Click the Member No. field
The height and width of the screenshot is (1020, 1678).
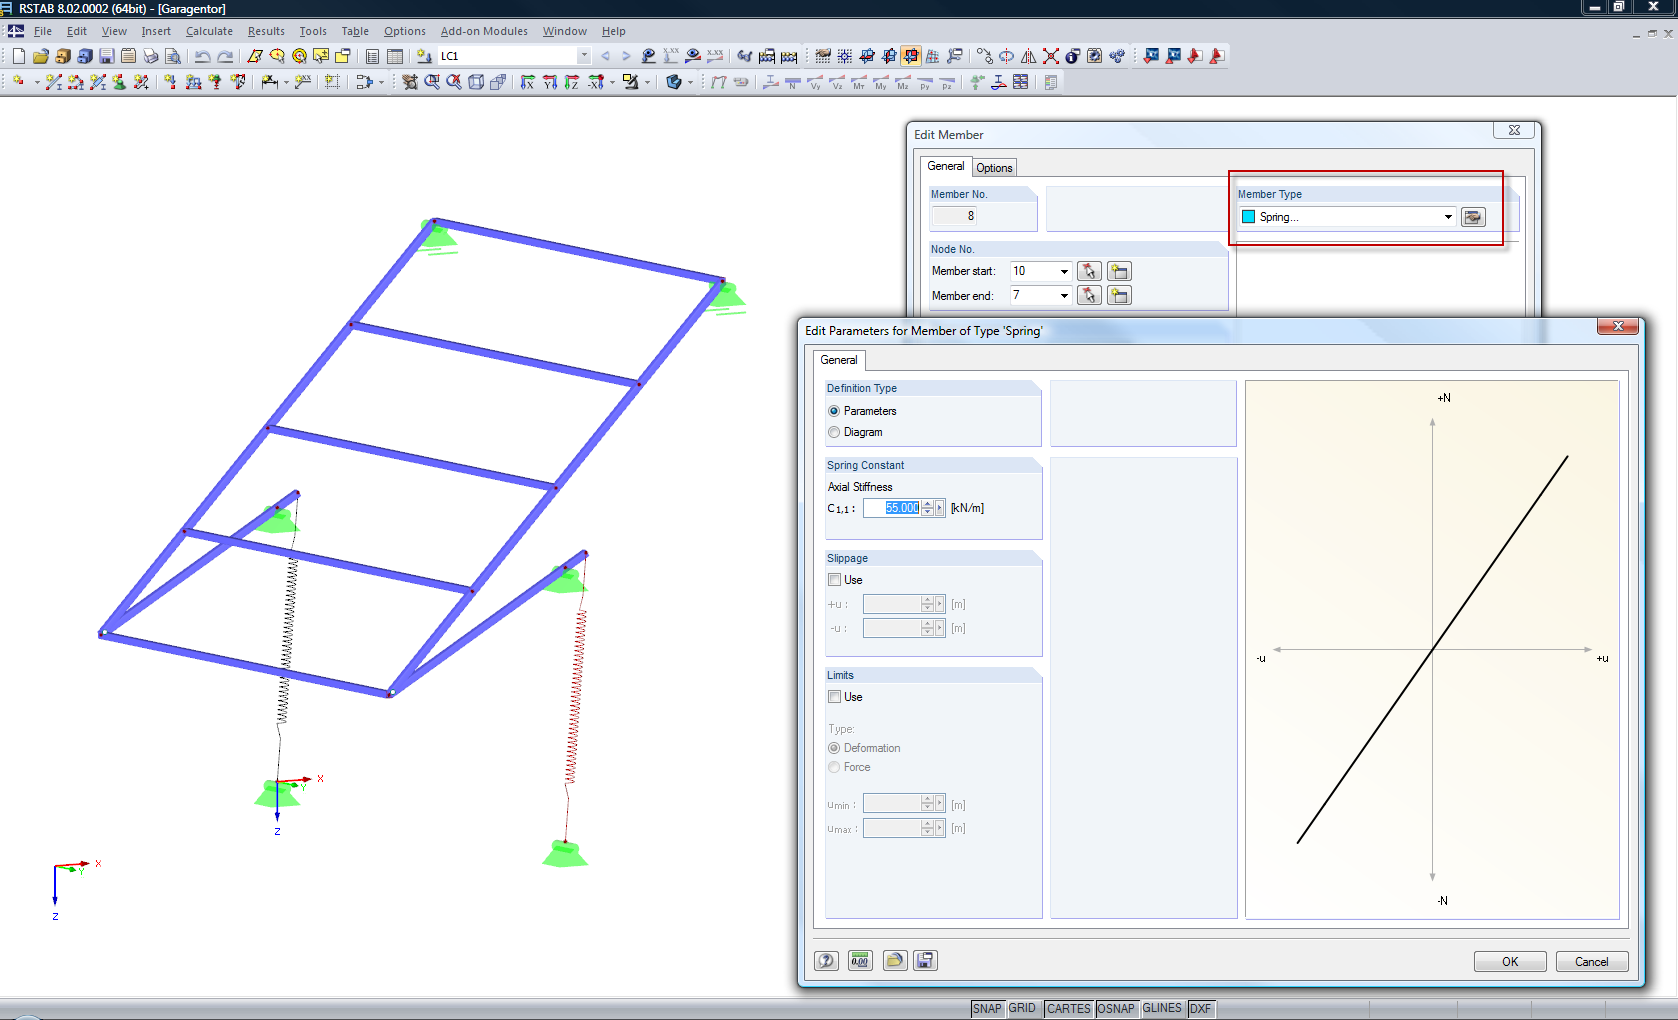pyautogui.click(x=954, y=216)
